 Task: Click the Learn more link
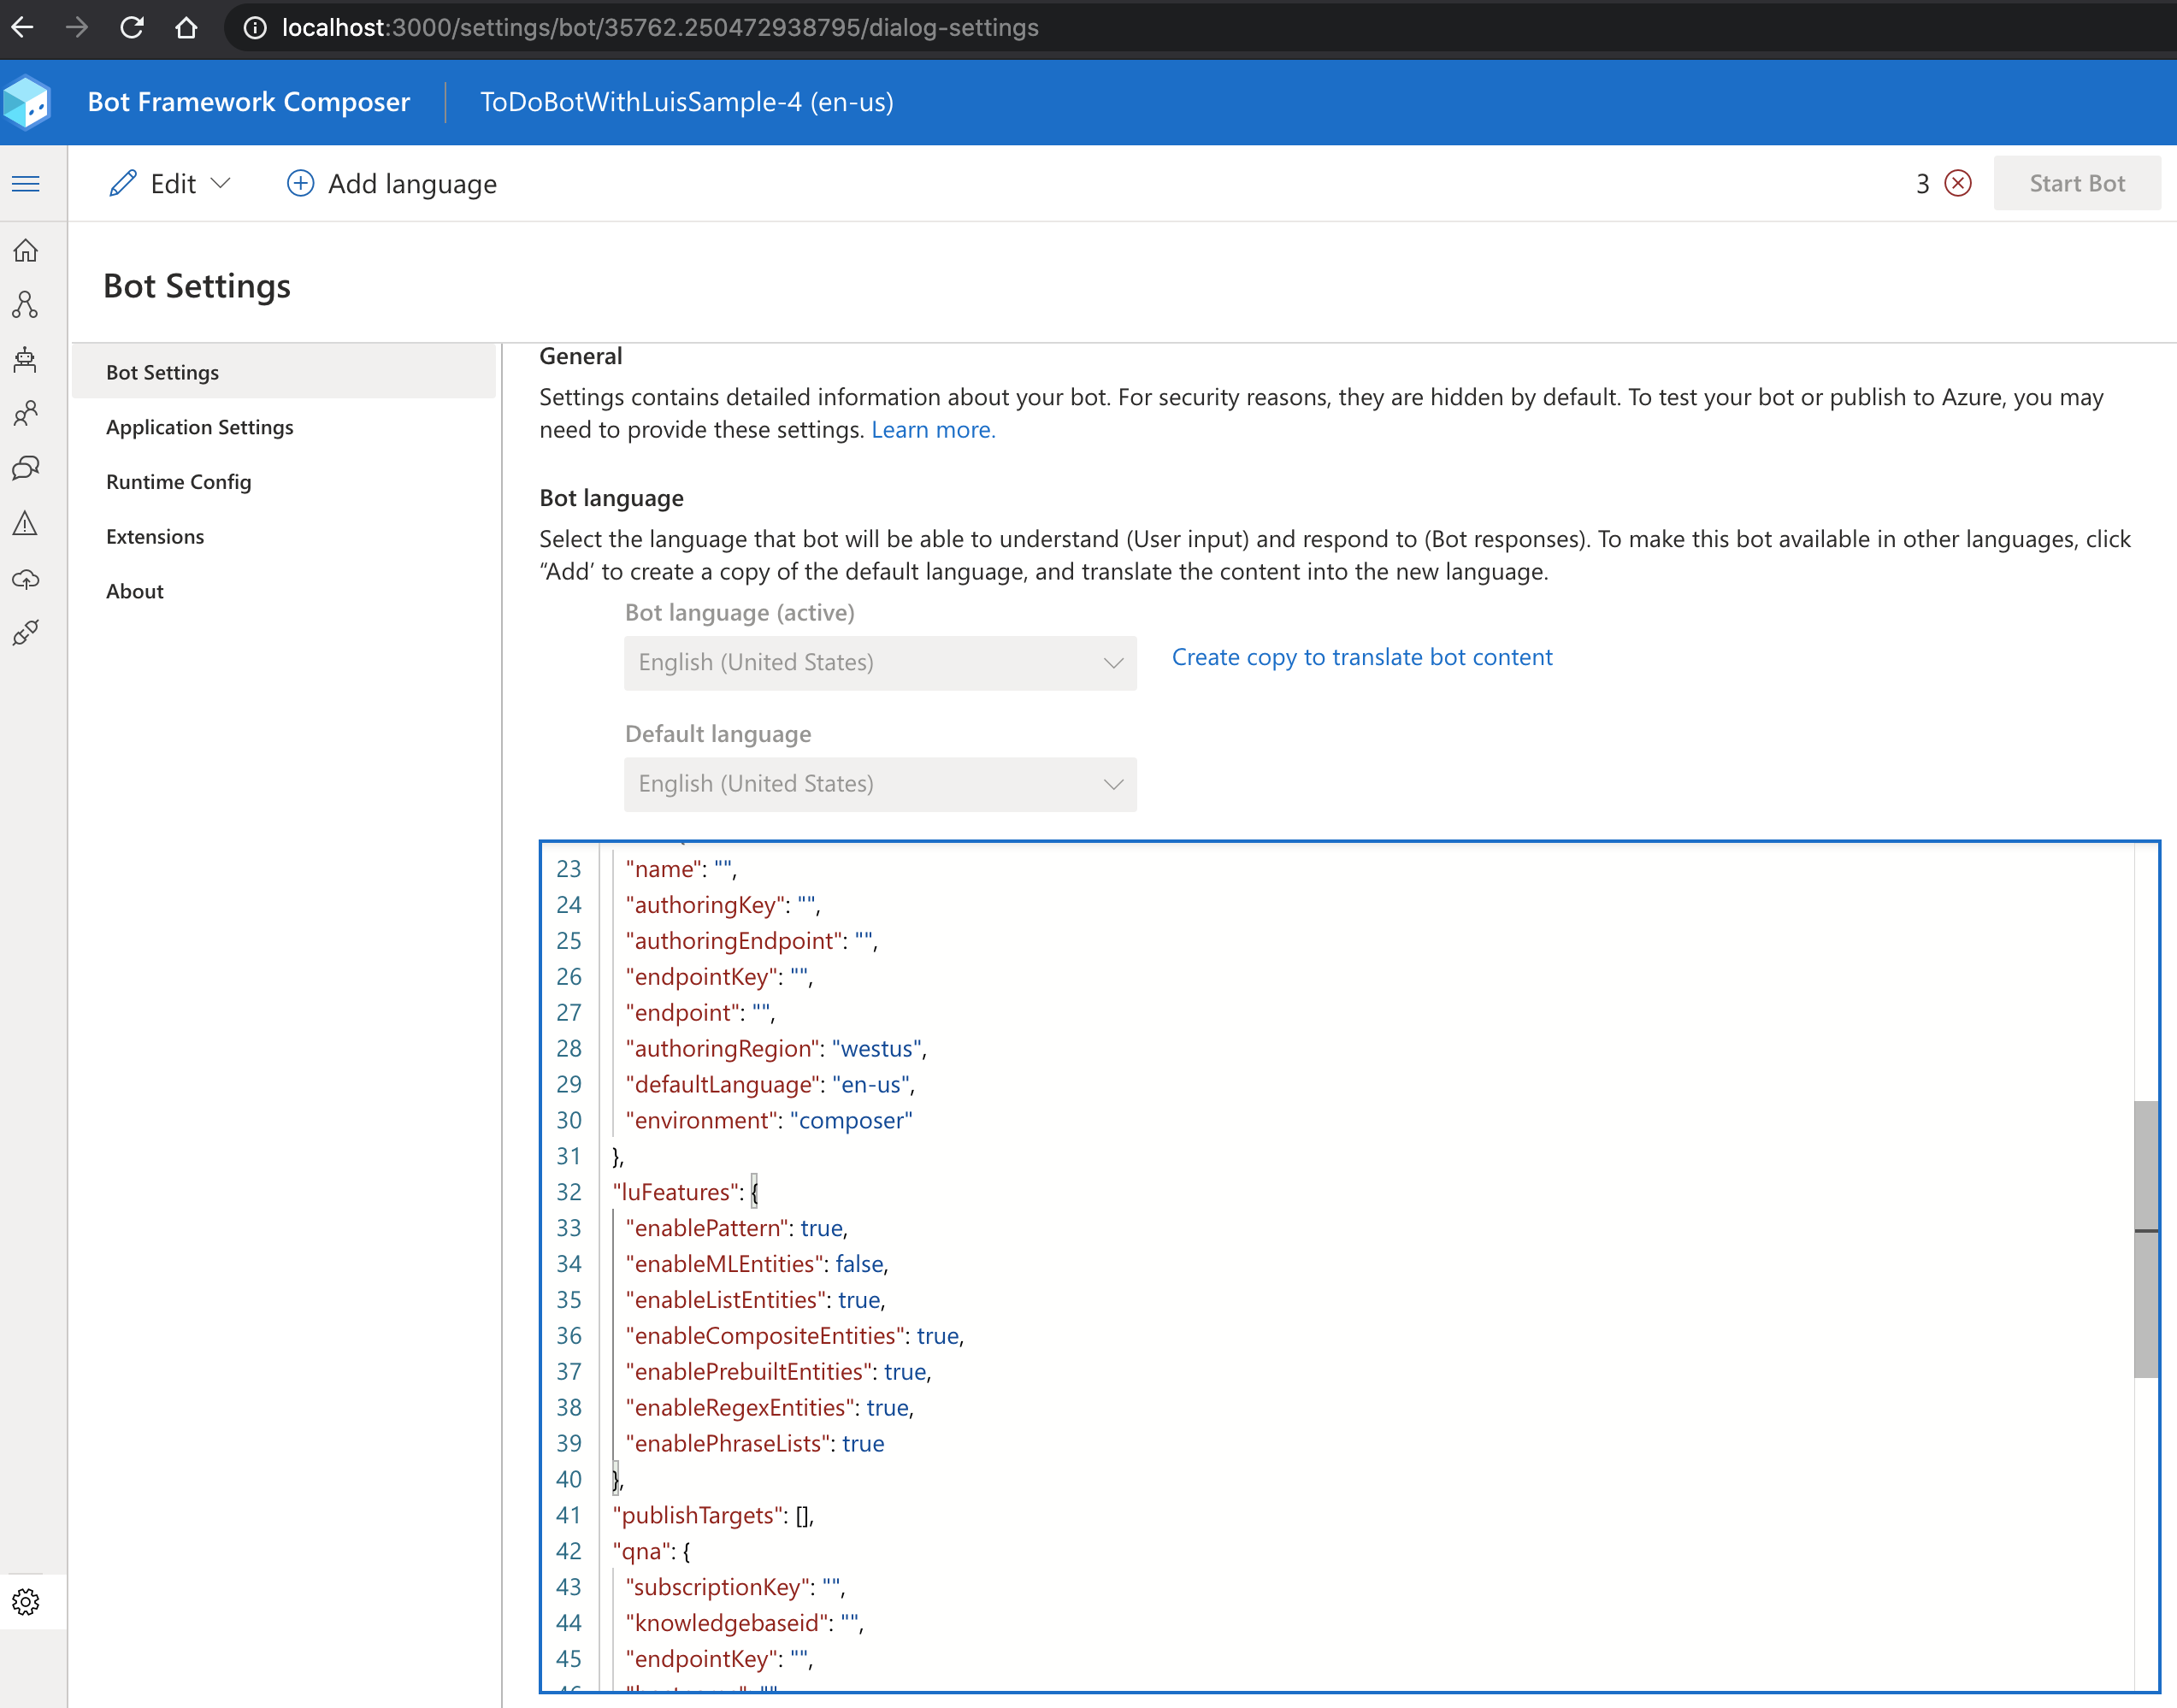pos(932,430)
